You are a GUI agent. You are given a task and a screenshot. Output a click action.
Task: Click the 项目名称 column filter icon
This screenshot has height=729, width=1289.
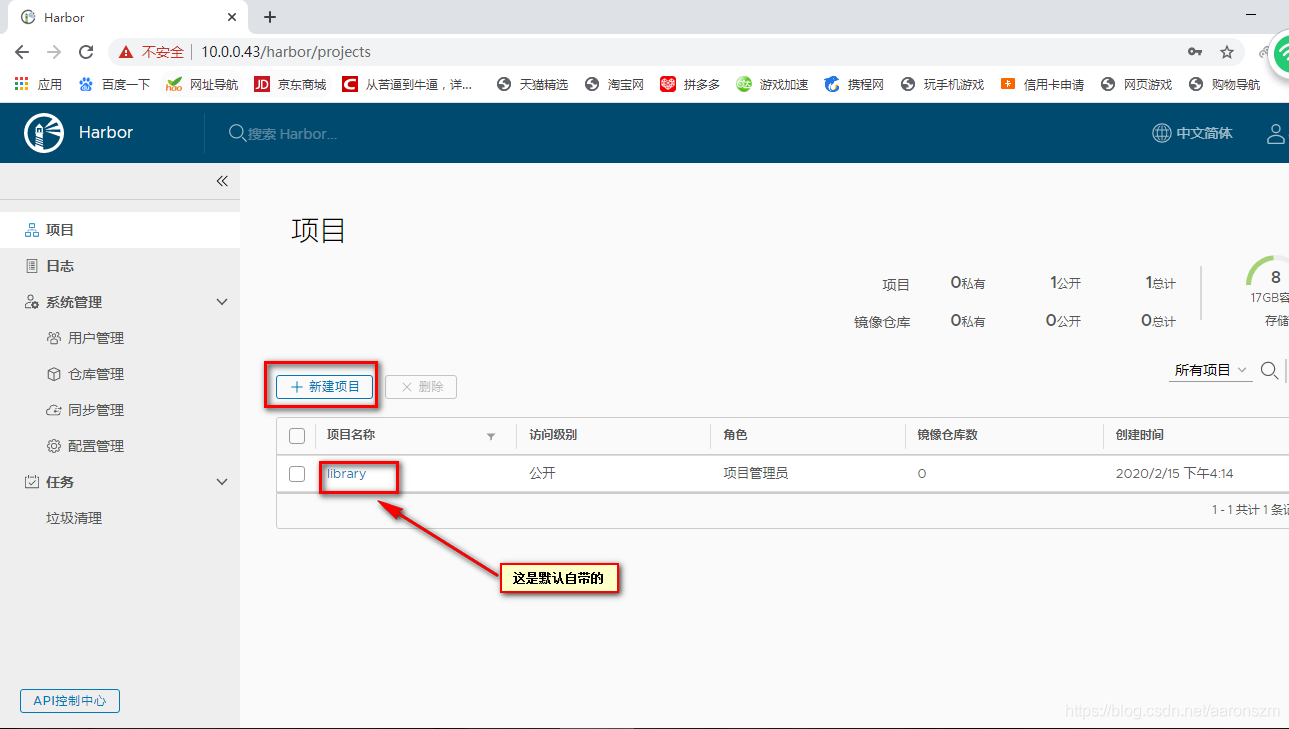coord(491,436)
